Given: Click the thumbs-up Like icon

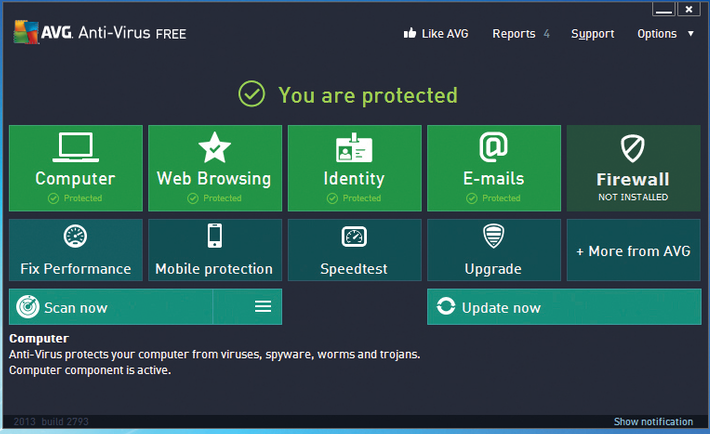Looking at the screenshot, I should [x=410, y=33].
